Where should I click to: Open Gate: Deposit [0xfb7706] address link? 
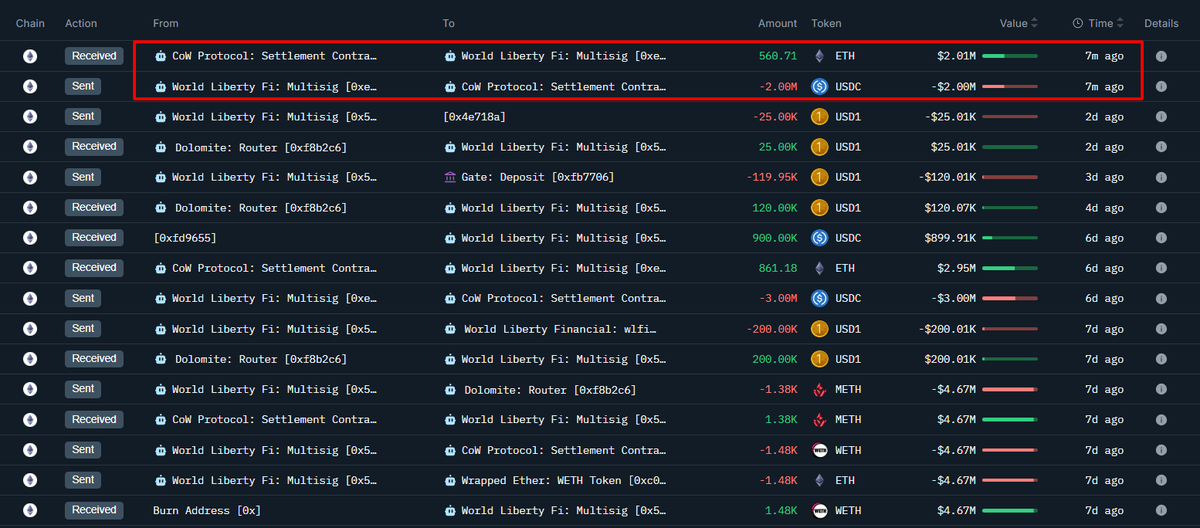537,177
